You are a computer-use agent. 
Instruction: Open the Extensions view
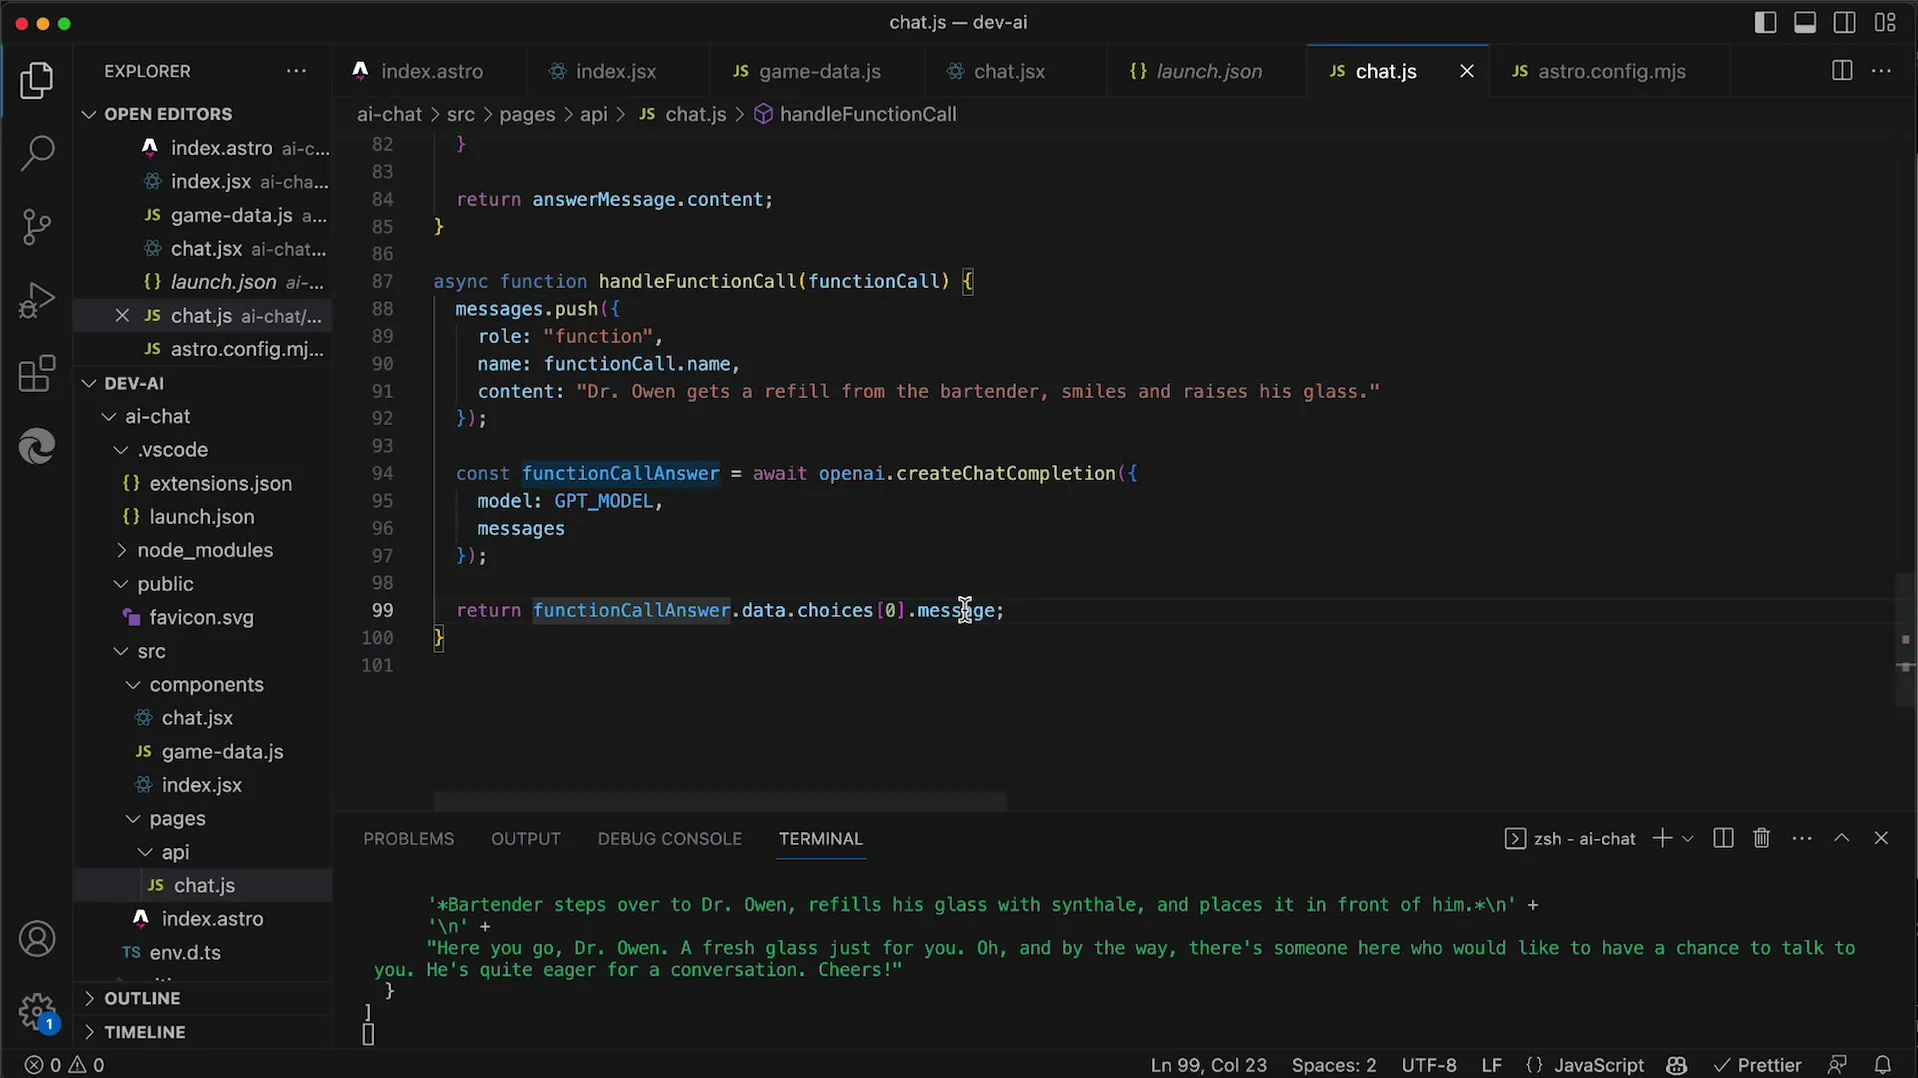(x=37, y=374)
